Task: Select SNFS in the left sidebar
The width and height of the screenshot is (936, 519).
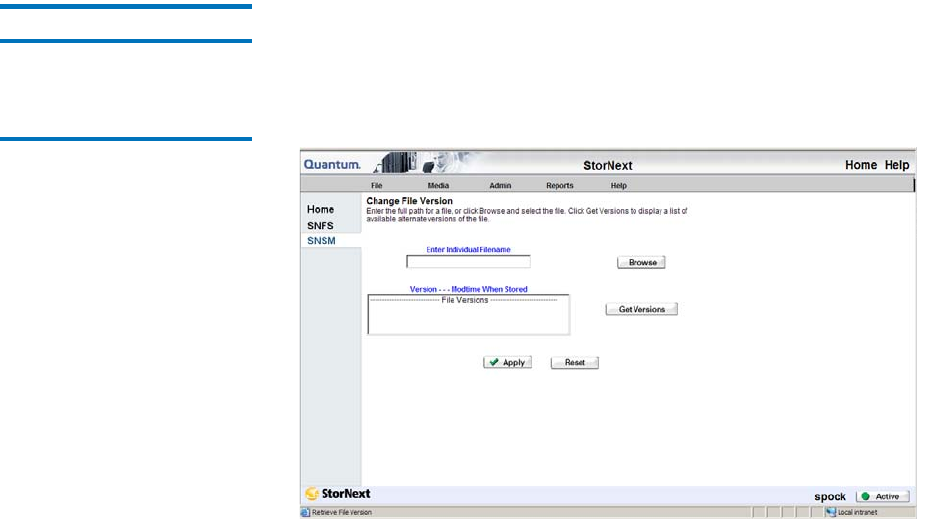Action: tap(320, 226)
